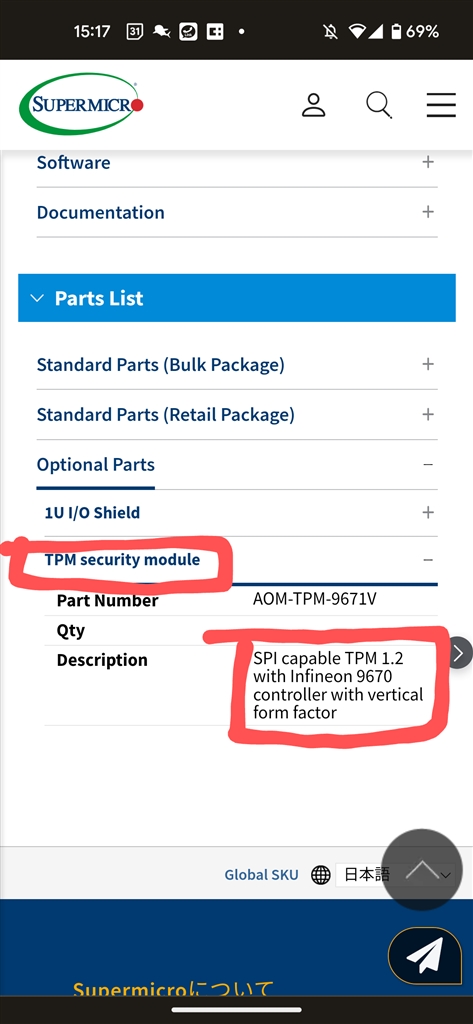Viewport: 473px width, 1024px height.
Task: Expand Standard Parts (Bulk Package)
Action: tap(237, 364)
